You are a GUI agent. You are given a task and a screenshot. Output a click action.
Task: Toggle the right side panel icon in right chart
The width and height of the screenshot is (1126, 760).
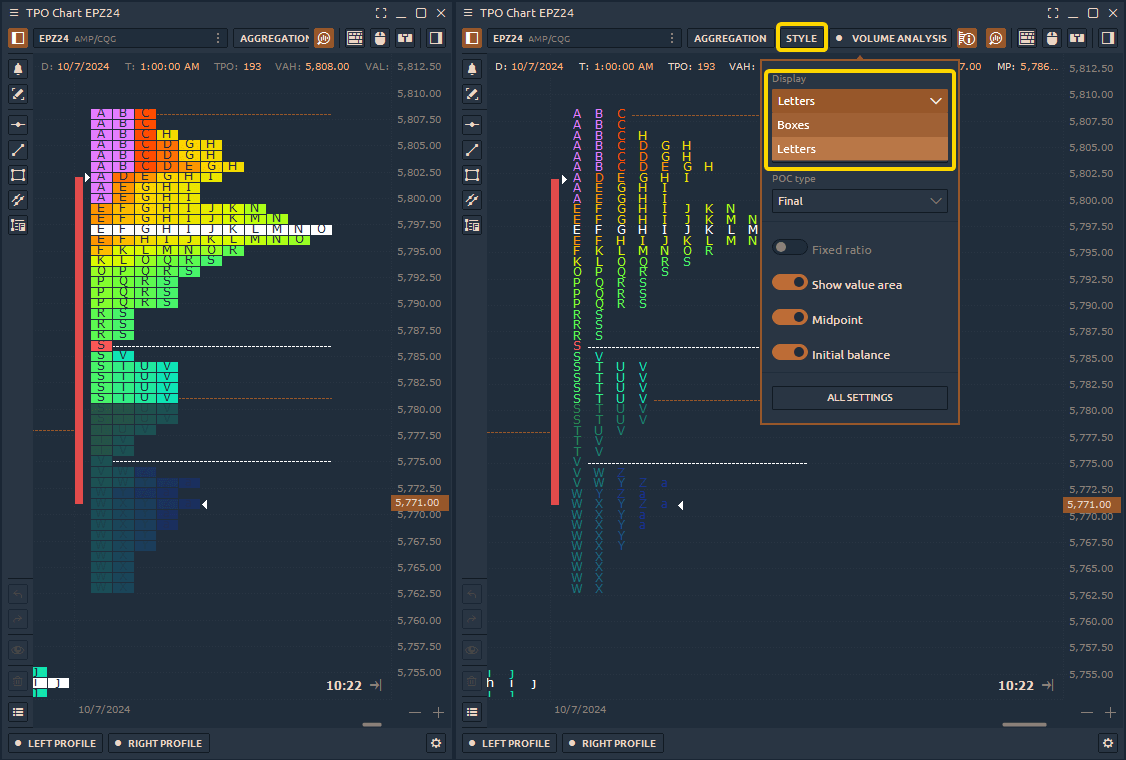(1107, 38)
